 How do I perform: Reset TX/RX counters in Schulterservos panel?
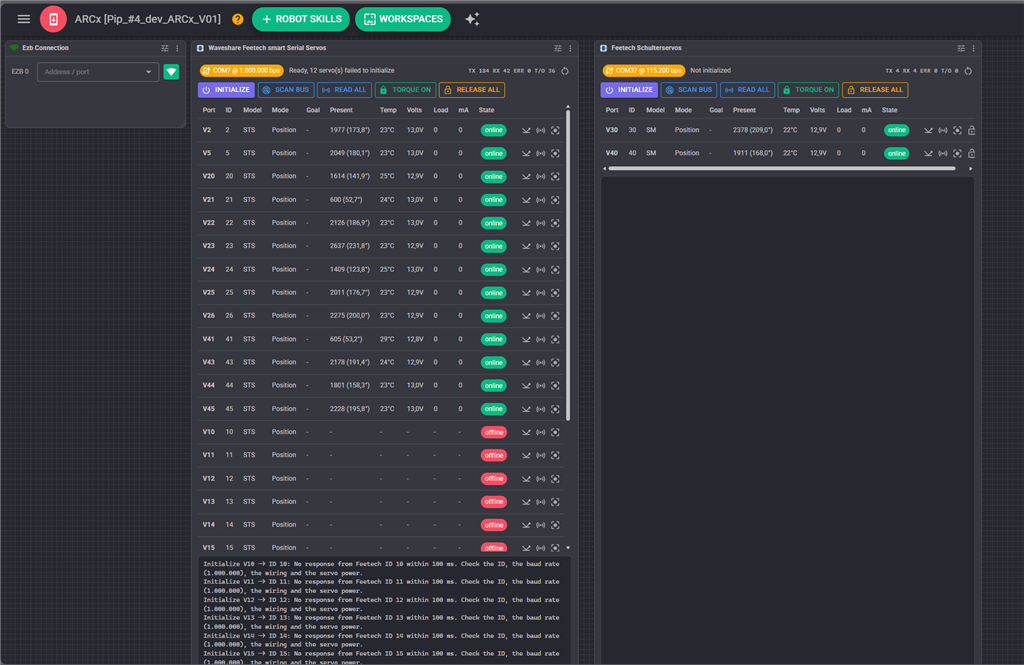(x=968, y=71)
